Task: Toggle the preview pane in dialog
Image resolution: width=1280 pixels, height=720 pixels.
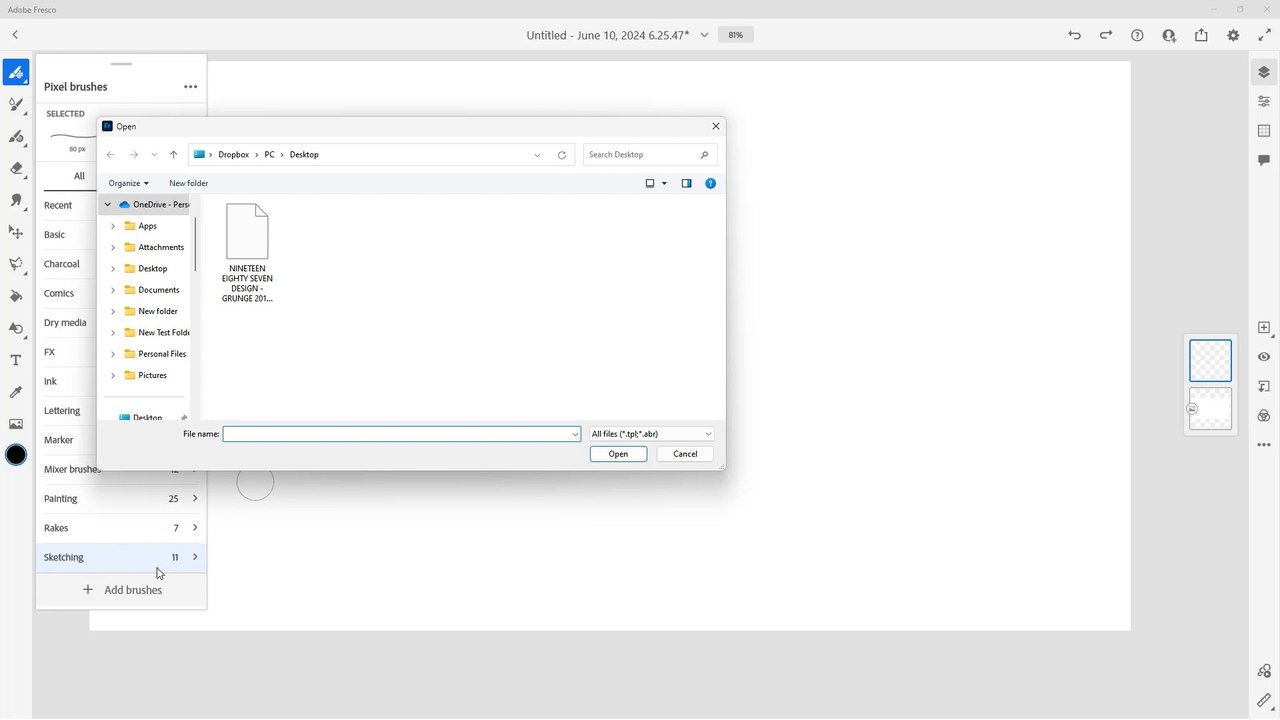Action: pos(686,183)
